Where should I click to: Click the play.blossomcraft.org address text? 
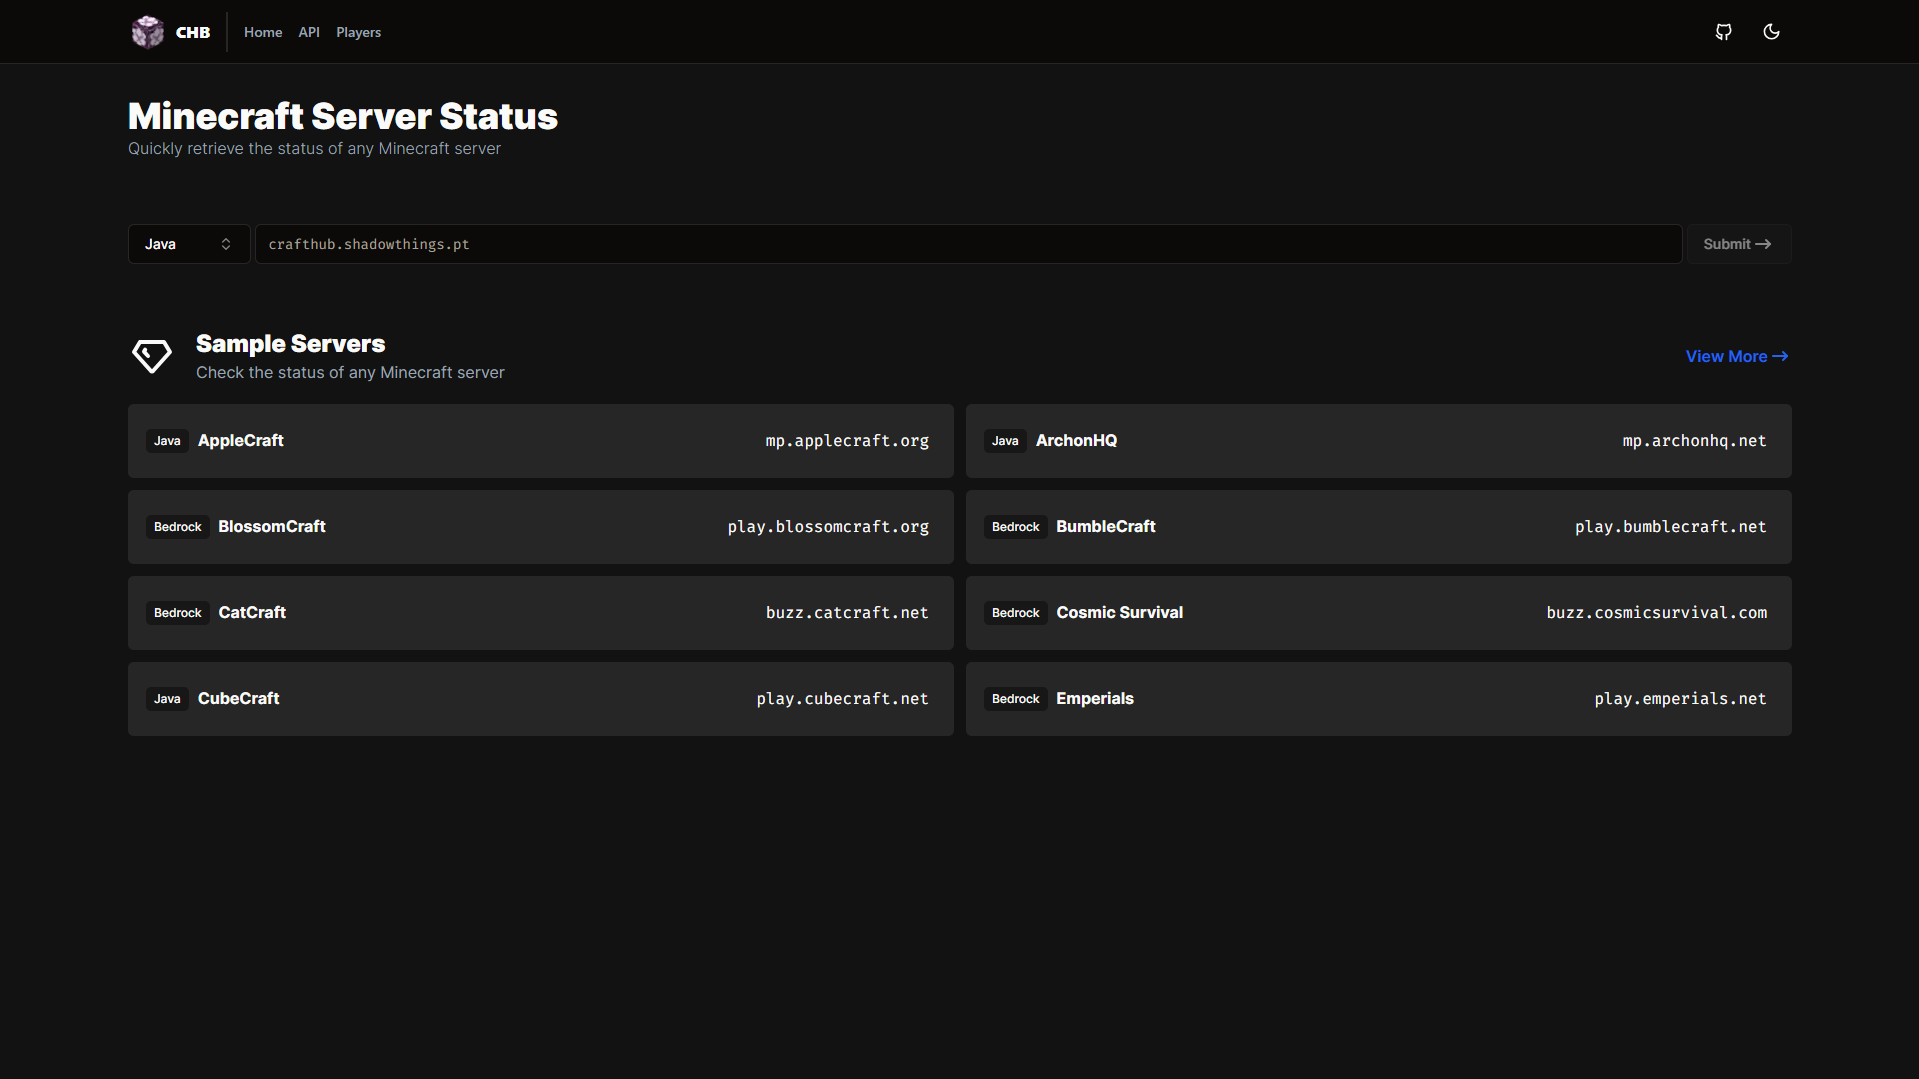point(828,527)
